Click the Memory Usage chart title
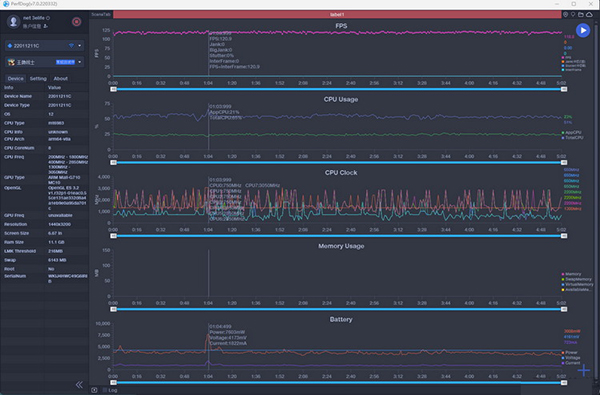This screenshot has height=395, width=600. (341, 246)
